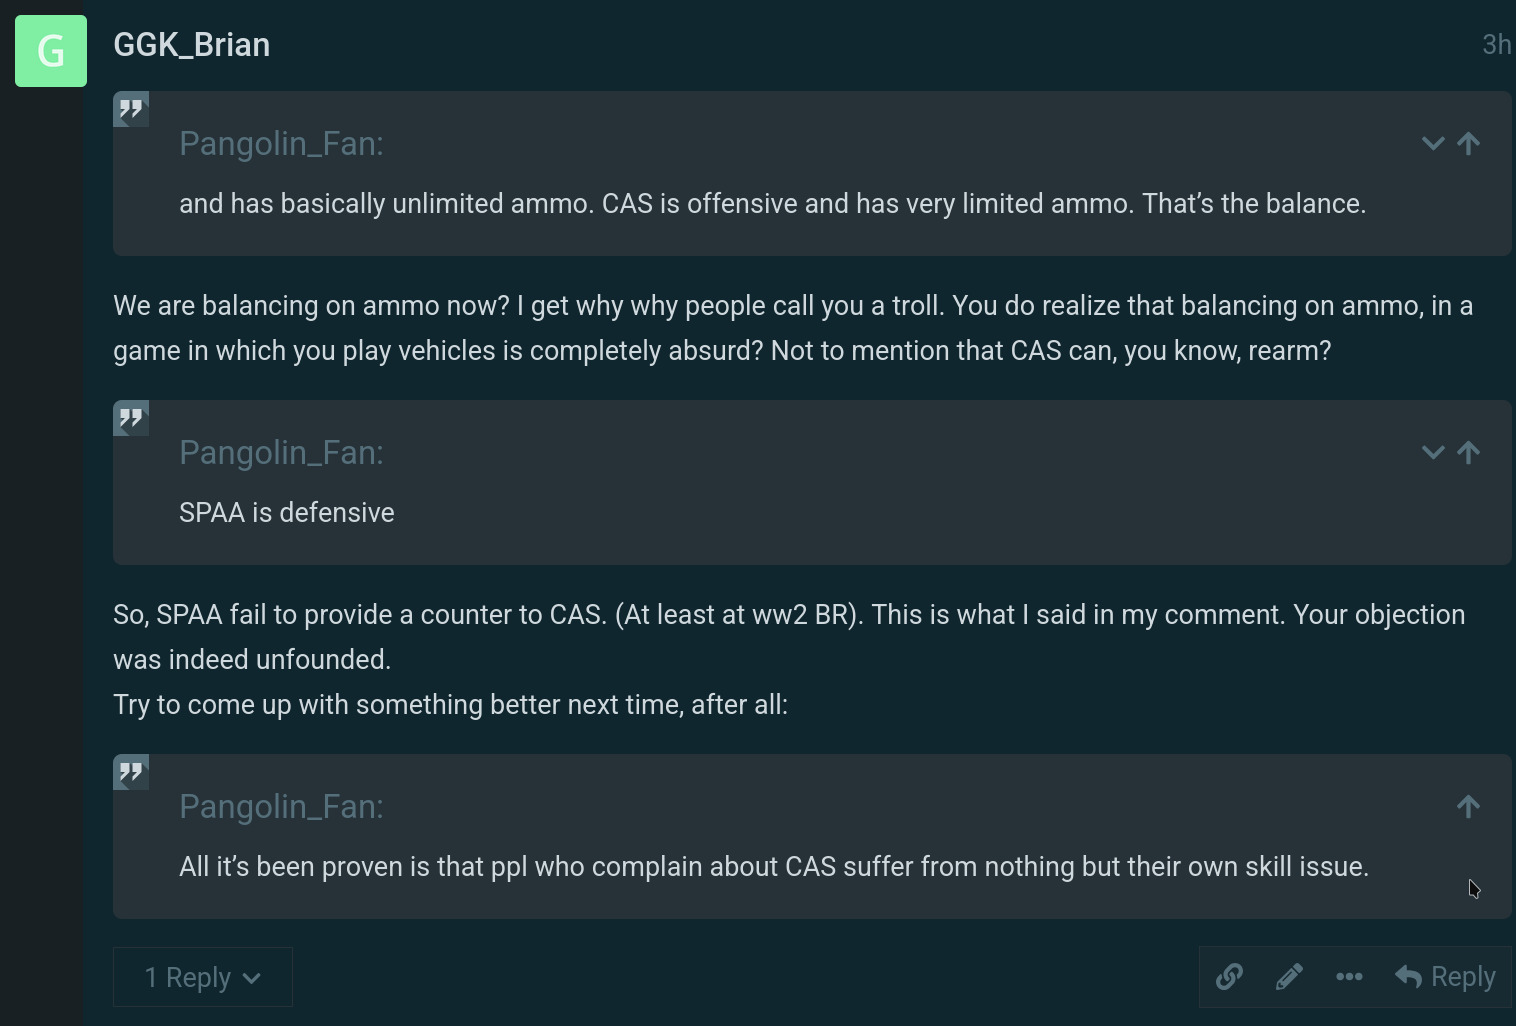Screen dimensions: 1516x1026
Task: Click the quote mark icon on second quote
Action: pos(131,418)
